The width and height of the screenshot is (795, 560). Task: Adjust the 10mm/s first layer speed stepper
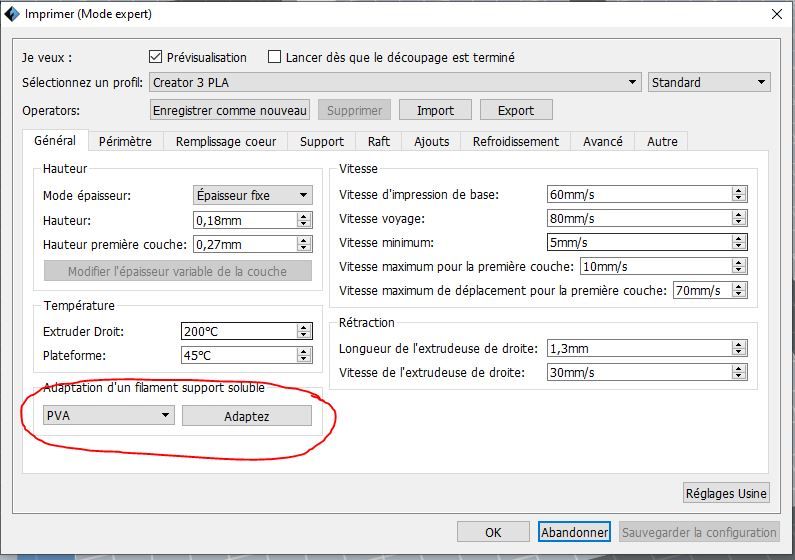tap(739, 266)
